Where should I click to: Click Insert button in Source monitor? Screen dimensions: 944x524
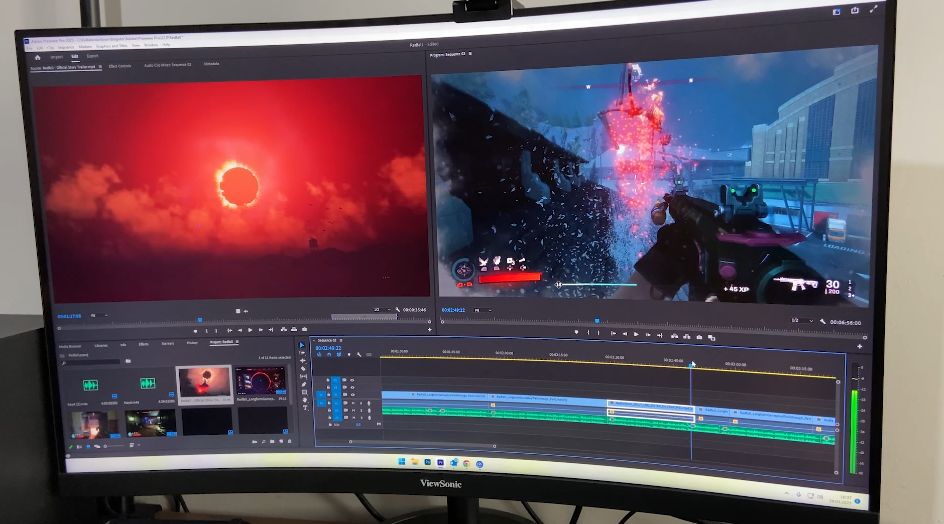[284, 329]
